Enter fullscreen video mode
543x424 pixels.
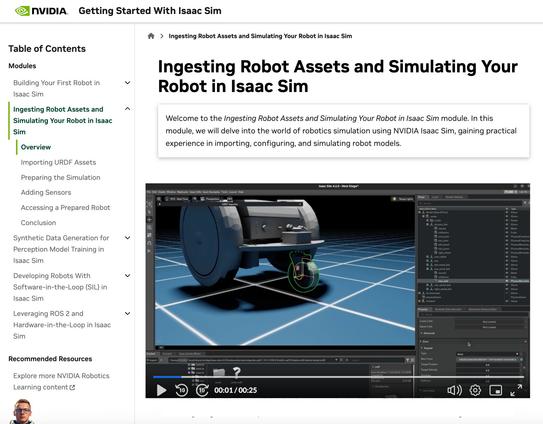tap(516, 390)
